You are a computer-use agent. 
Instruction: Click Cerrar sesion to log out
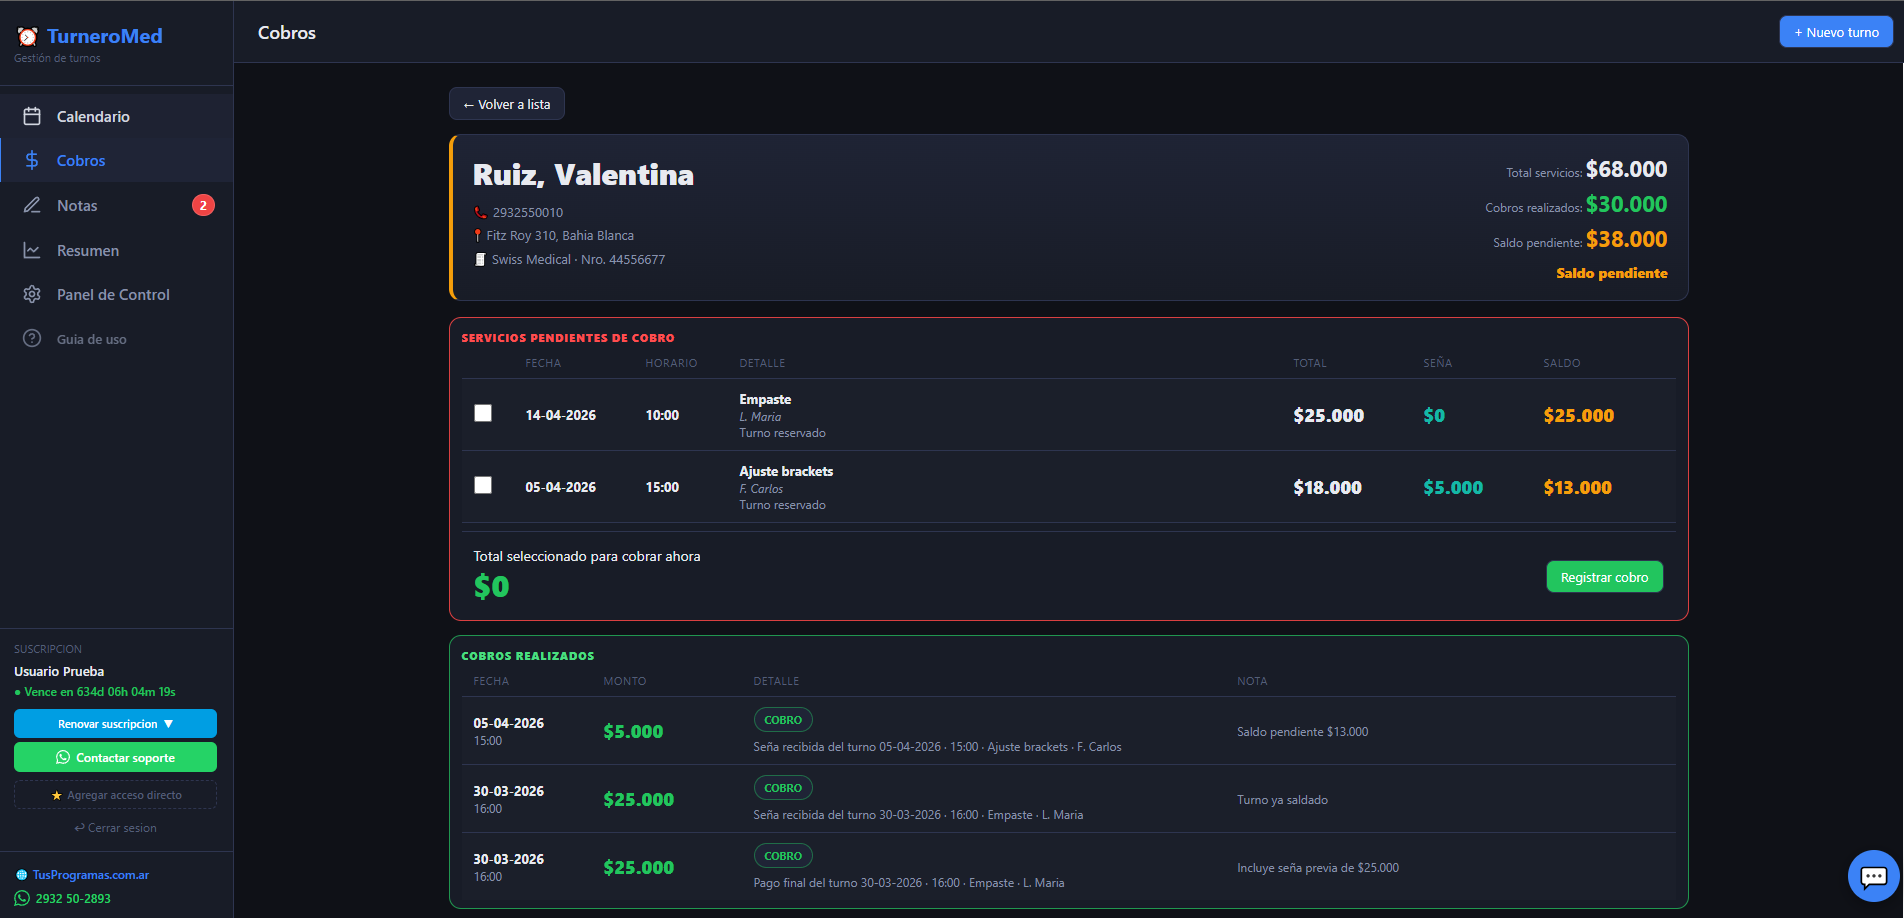[x=115, y=828]
